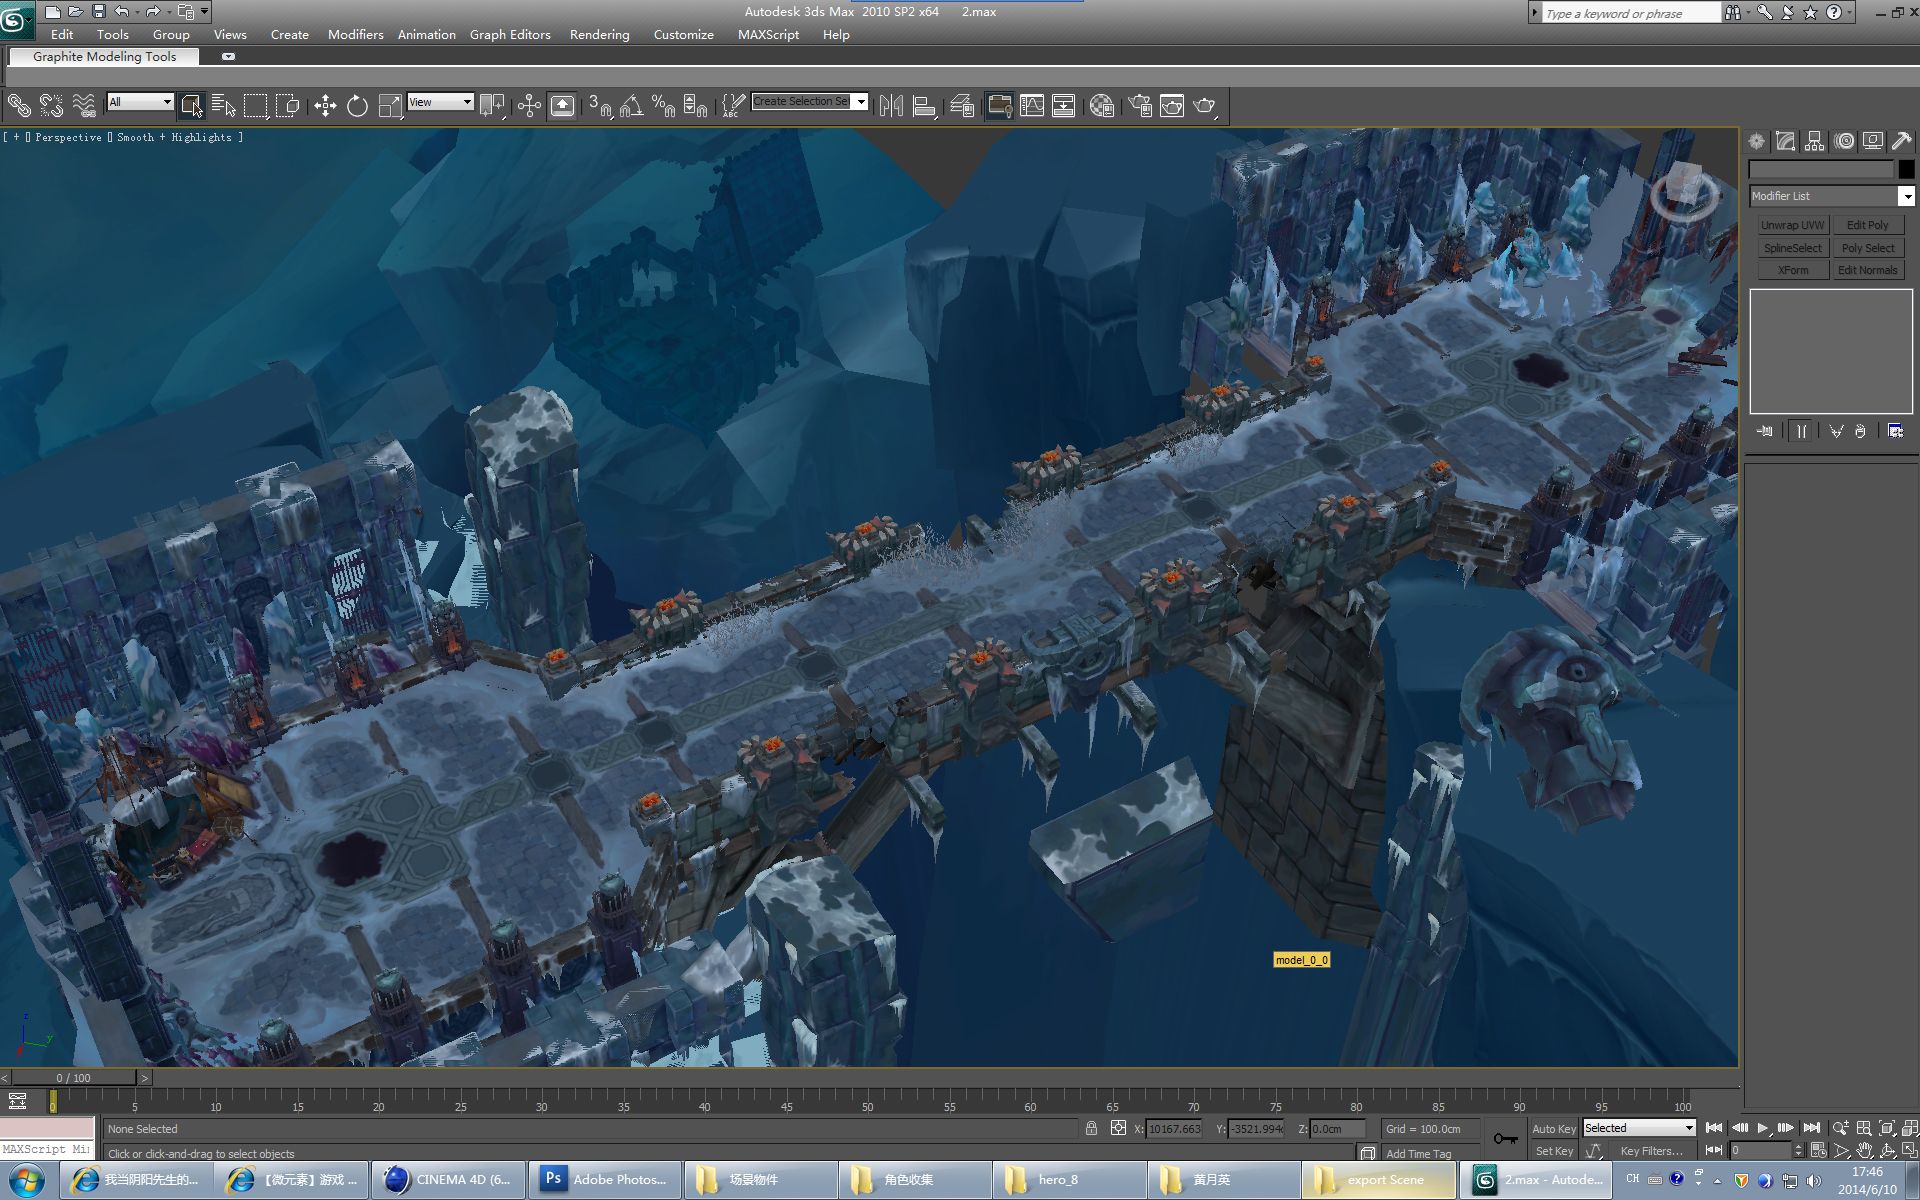Open the selection filter All dropdown
This screenshot has height=1200, width=1920.
(x=140, y=102)
